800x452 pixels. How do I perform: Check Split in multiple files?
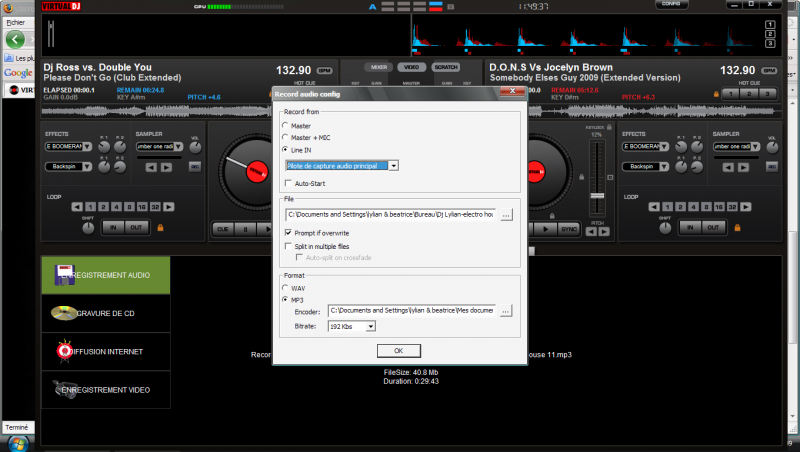tap(288, 245)
